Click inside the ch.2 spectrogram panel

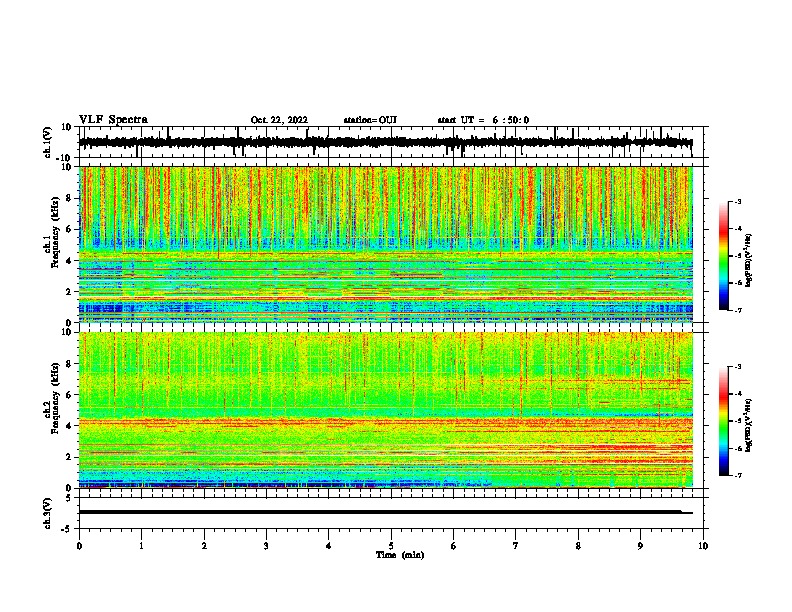(x=393, y=410)
